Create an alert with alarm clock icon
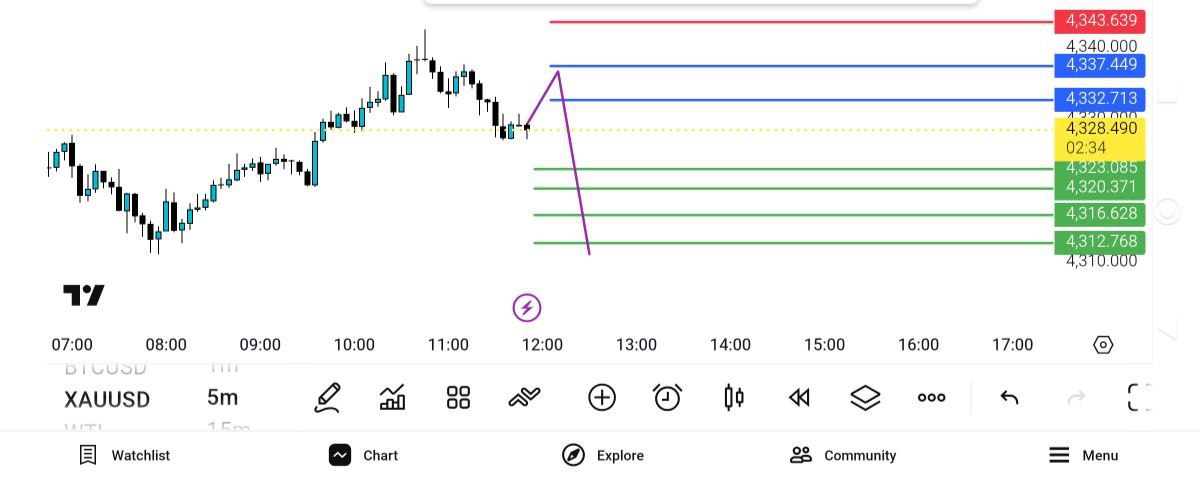 667,398
